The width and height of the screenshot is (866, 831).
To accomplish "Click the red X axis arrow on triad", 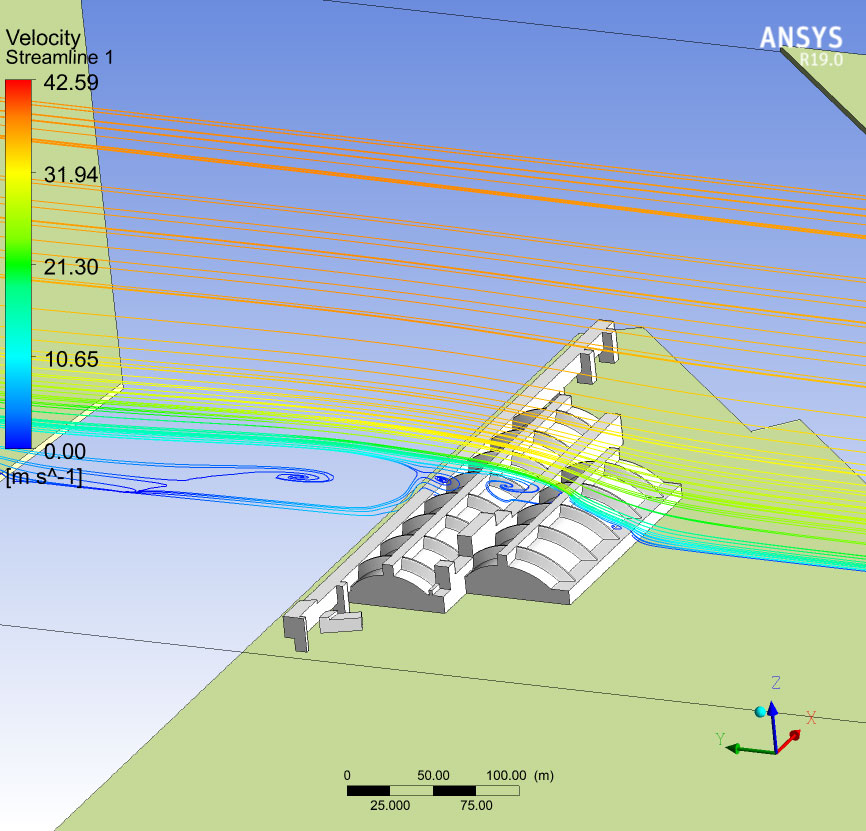I will [x=790, y=741].
